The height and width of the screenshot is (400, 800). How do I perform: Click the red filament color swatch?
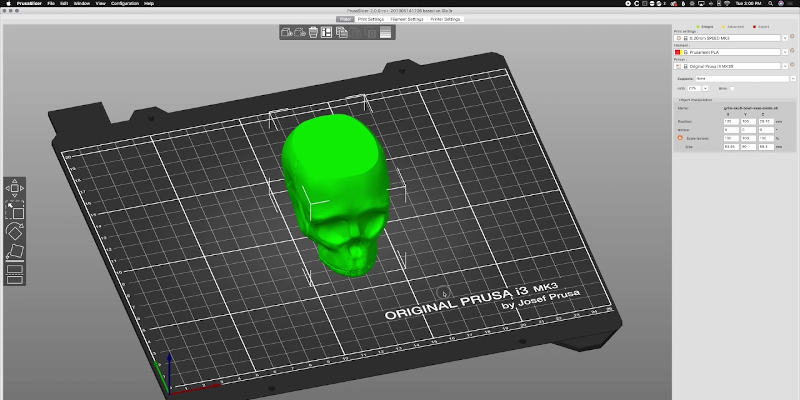click(x=677, y=52)
